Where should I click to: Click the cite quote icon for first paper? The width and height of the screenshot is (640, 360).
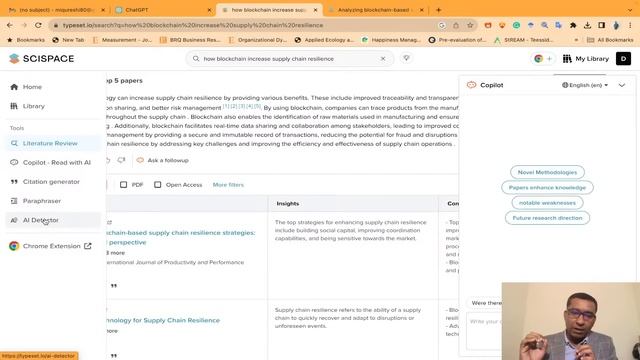pyautogui.click(x=114, y=286)
